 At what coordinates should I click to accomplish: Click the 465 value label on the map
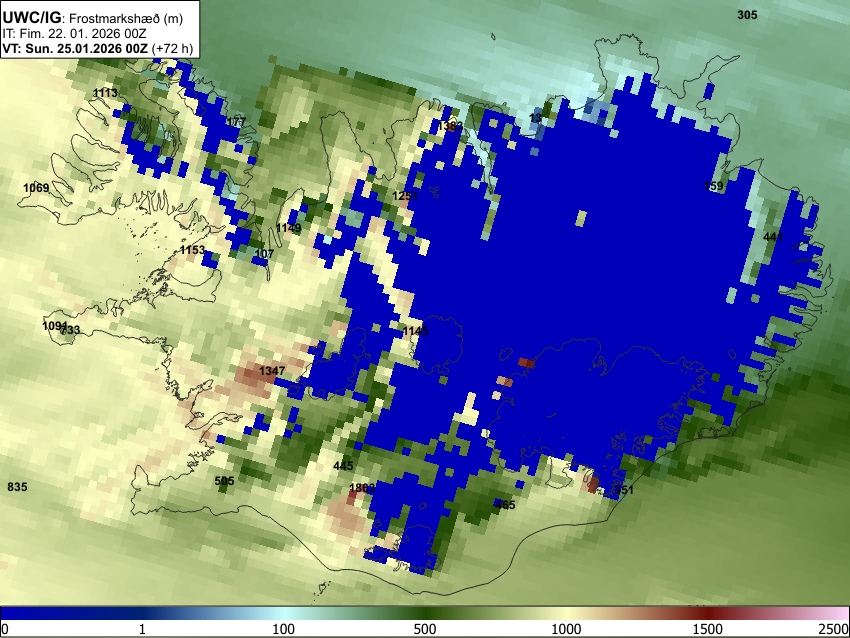tap(505, 505)
